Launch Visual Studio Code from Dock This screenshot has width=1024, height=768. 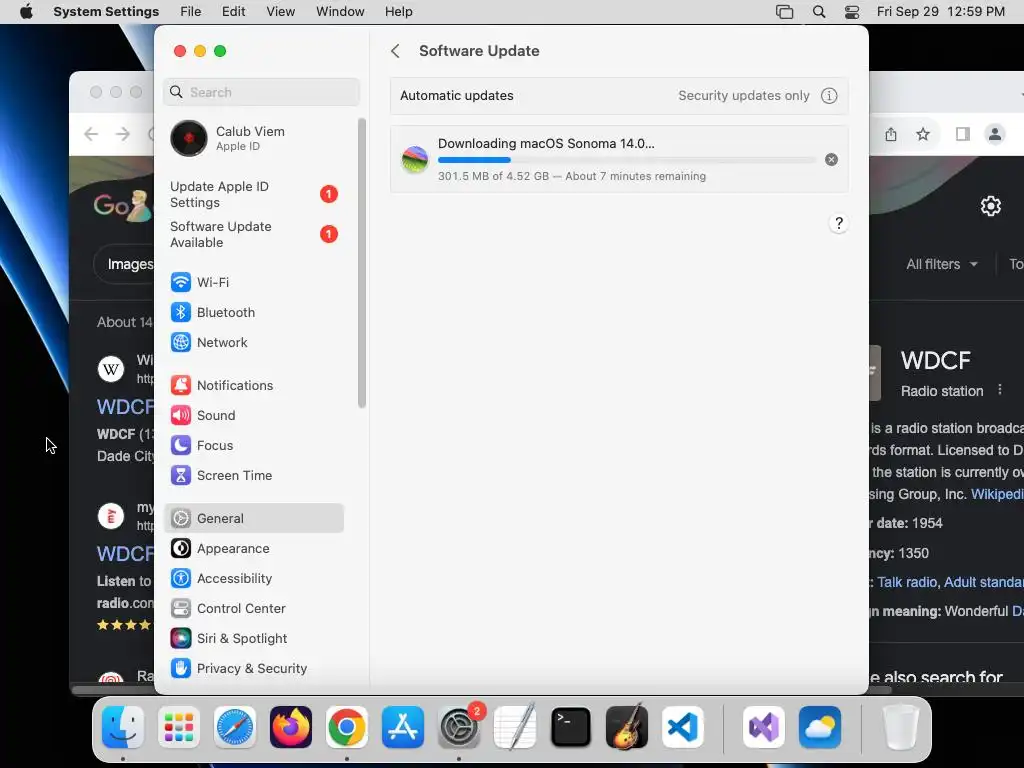(682, 727)
